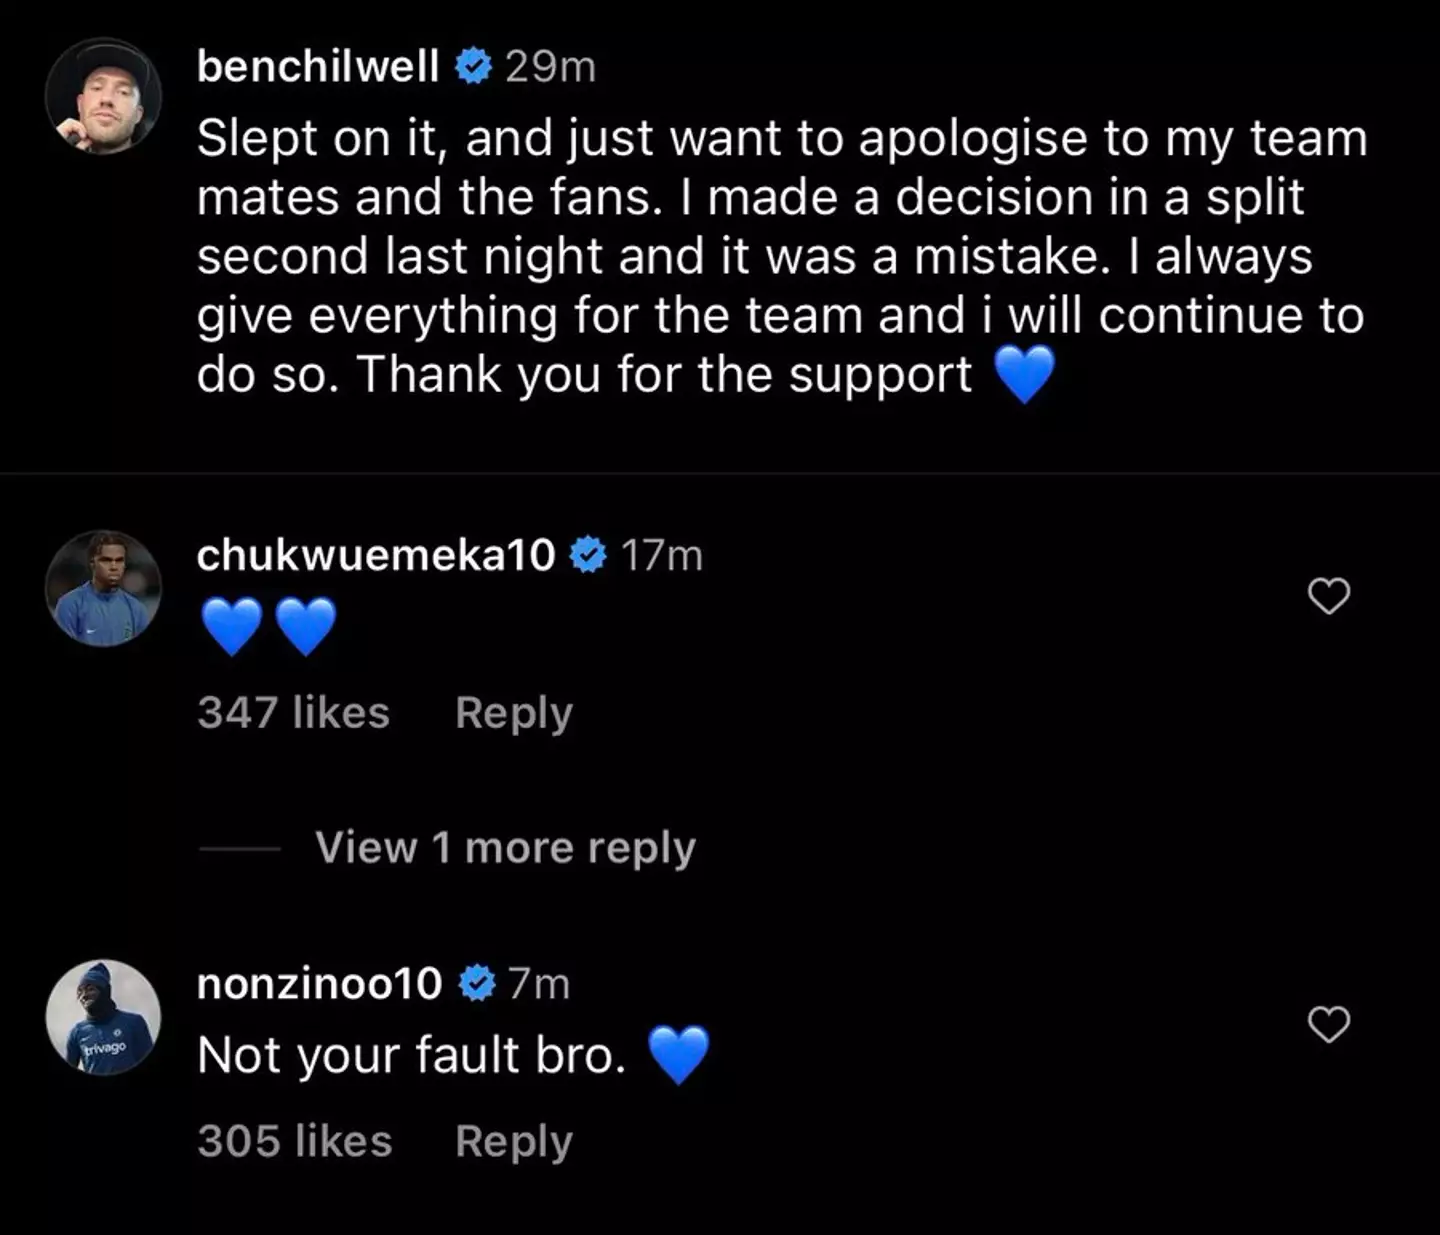Click the 29m timestamp on benchilwell's post

[550, 67]
